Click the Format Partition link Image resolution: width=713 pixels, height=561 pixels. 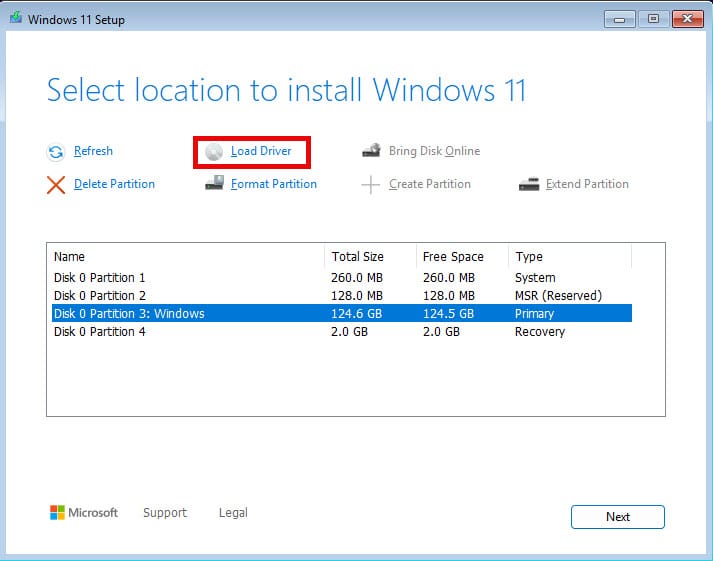tap(273, 184)
